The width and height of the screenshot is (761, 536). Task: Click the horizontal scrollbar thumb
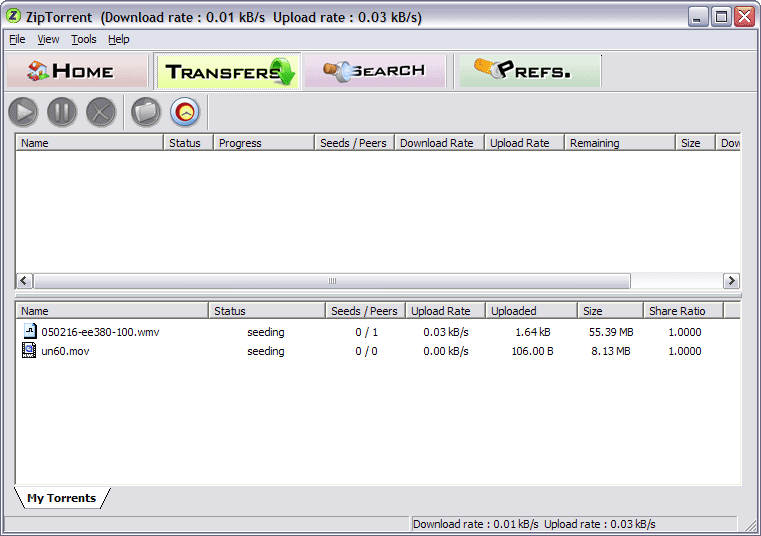[332, 281]
